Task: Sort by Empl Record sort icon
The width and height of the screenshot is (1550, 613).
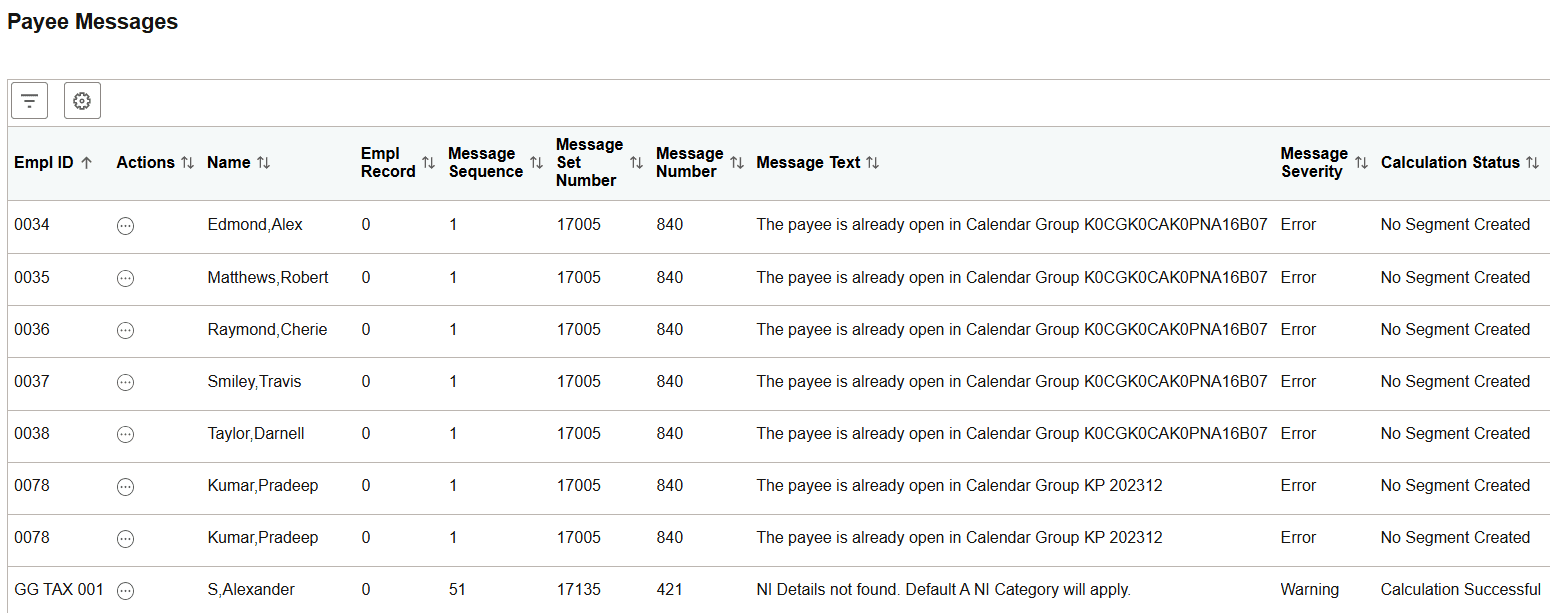Action: coord(428,163)
